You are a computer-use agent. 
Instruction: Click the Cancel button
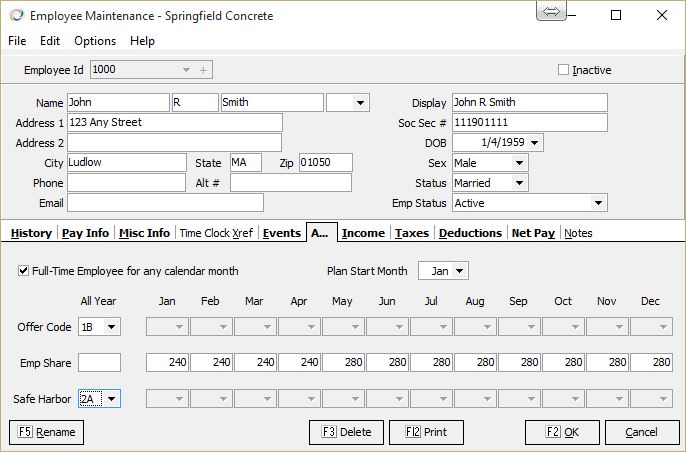(641, 432)
